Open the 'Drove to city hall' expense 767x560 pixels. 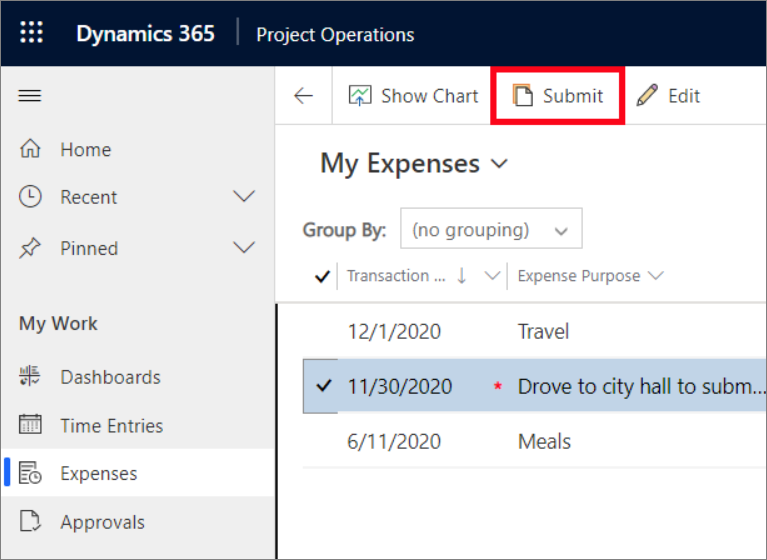[x=641, y=386]
